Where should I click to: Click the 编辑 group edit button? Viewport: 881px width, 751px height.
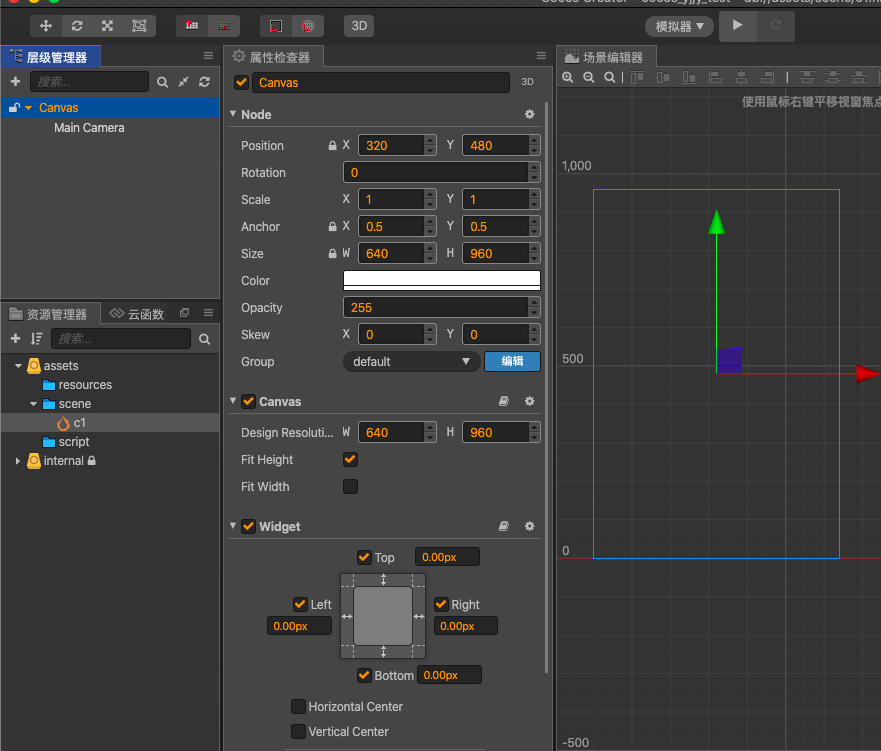tap(512, 361)
